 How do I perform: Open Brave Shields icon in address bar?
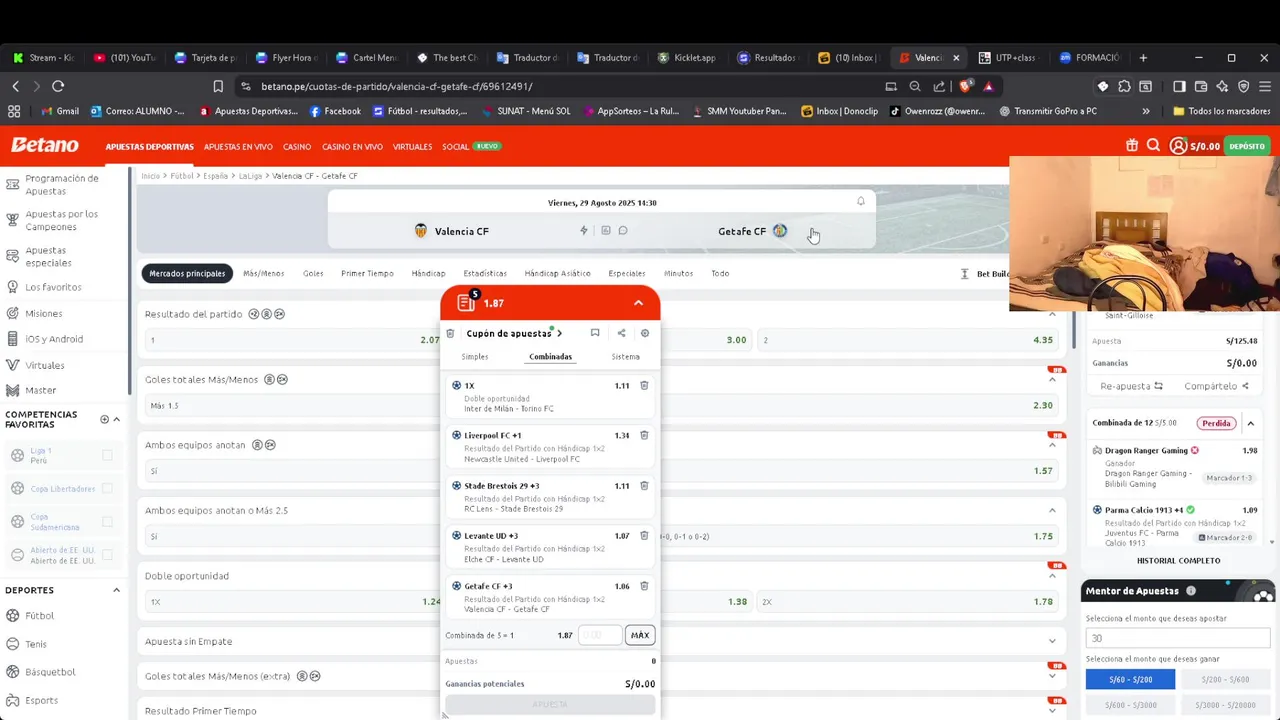[x=965, y=86]
